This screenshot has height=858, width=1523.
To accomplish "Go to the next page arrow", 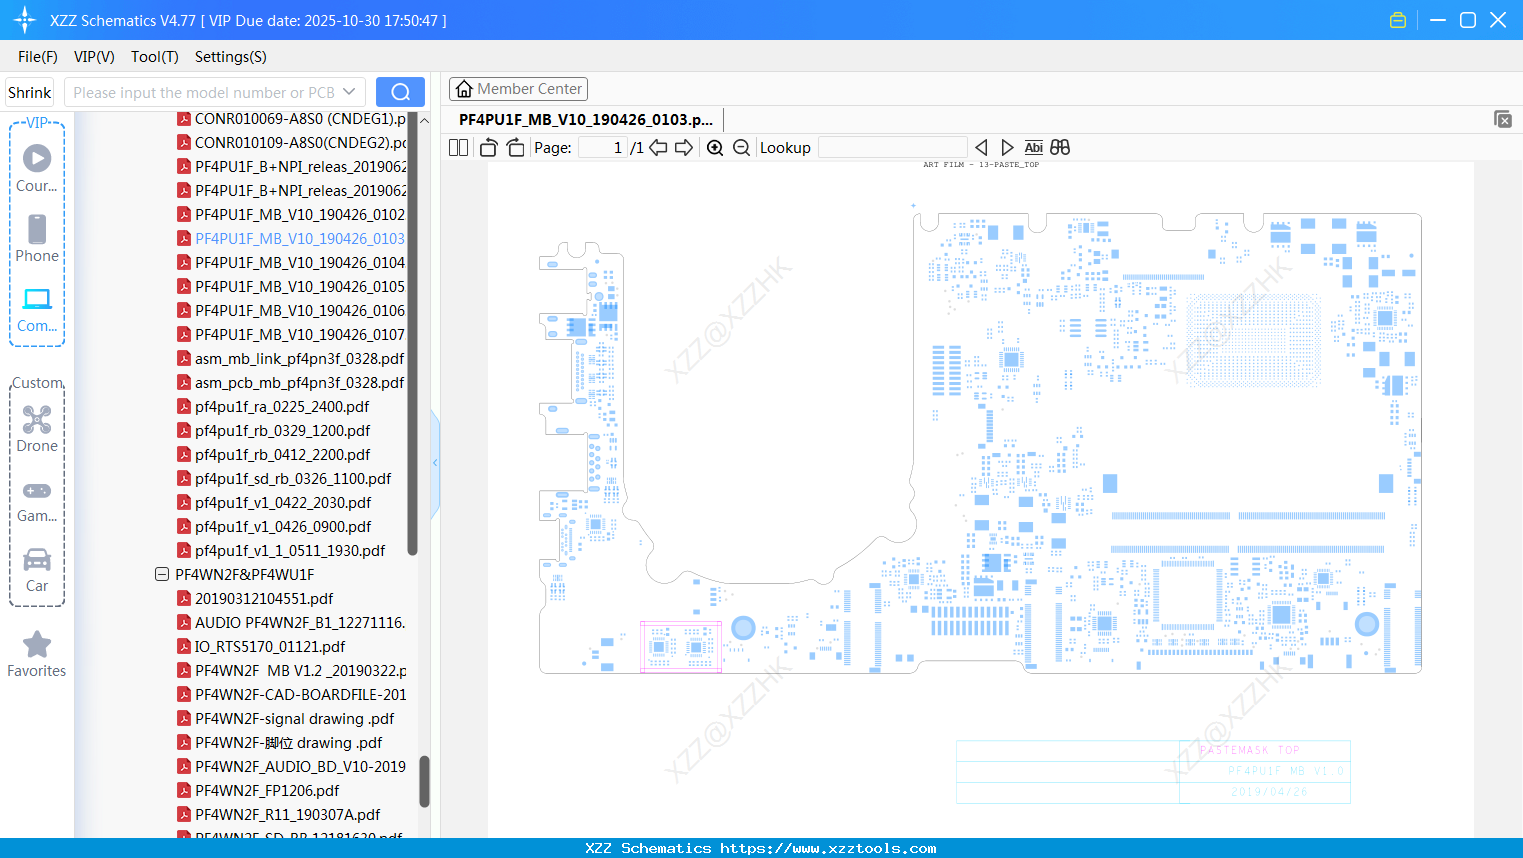I will coord(684,148).
